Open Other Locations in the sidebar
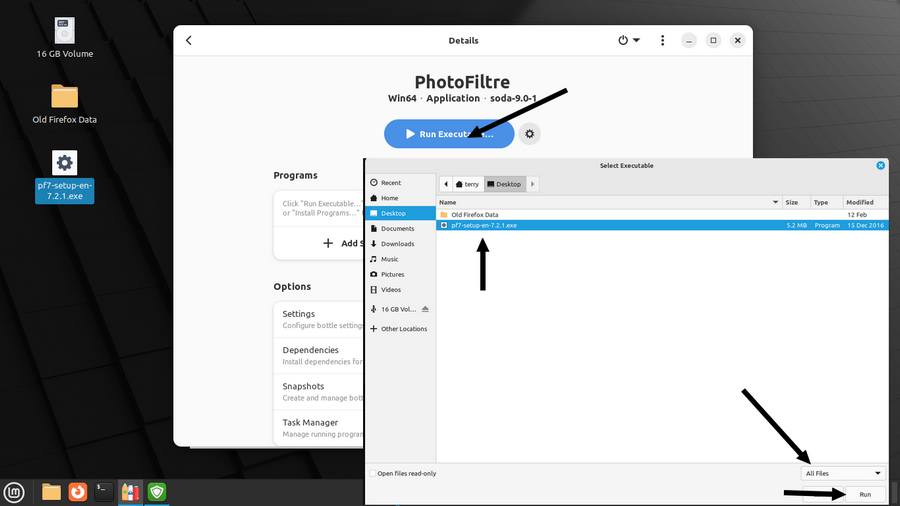Viewport: 900px width, 506px height. click(x=403, y=329)
